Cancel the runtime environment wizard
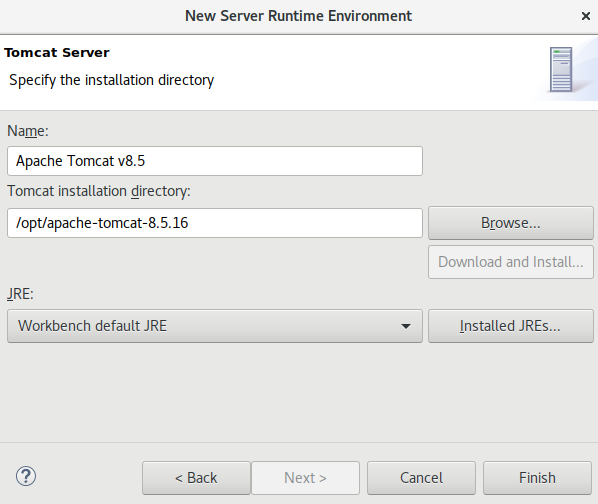The image size is (598, 504). [x=421, y=478]
